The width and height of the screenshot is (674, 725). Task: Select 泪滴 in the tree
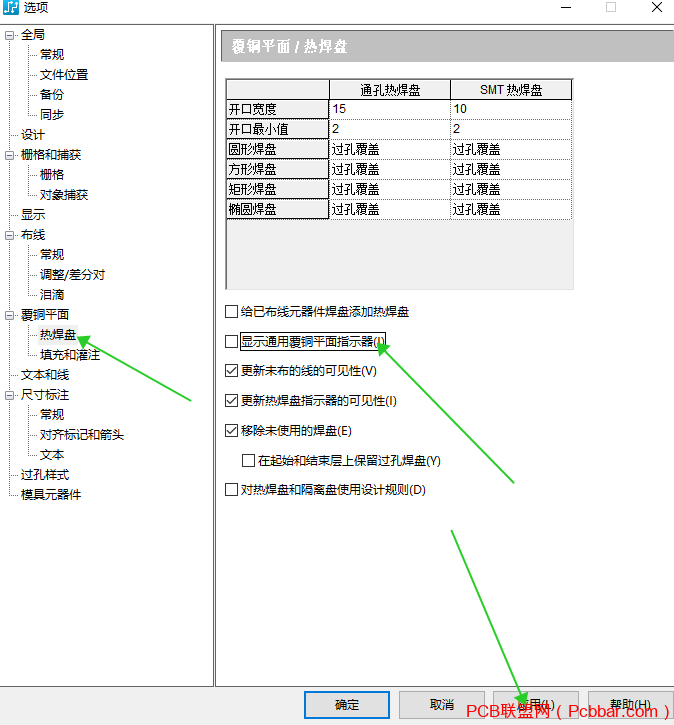pos(52,295)
